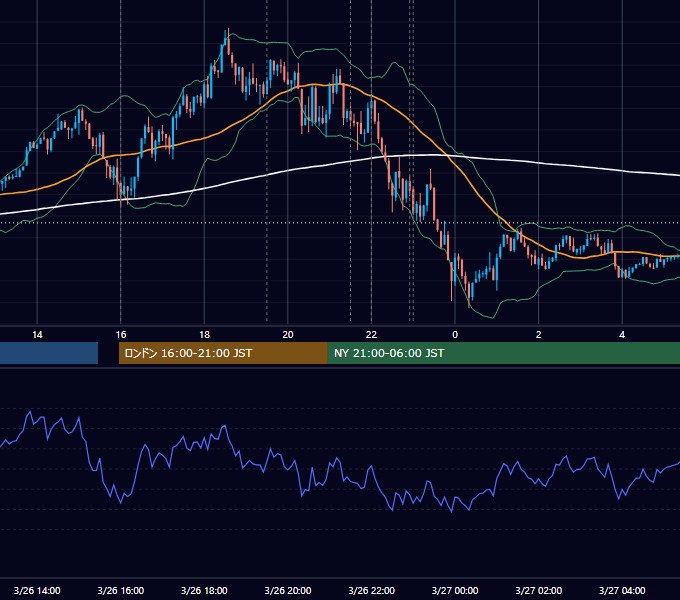The height and width of the screenshot is (600, 680).
Task: Click the London 16:00-21:00 JST session bar
Action: pyautogui.click(x=223, y=353)
